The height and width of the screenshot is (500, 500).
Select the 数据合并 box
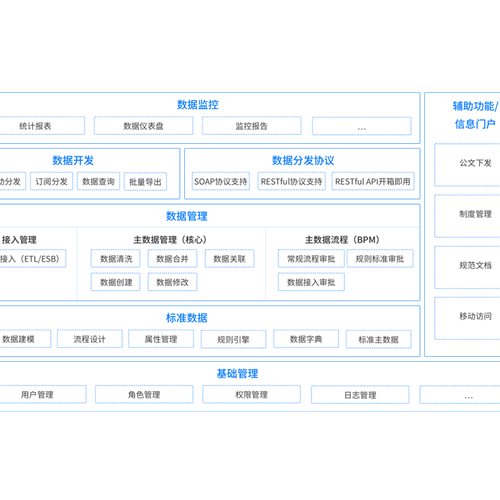172,259
